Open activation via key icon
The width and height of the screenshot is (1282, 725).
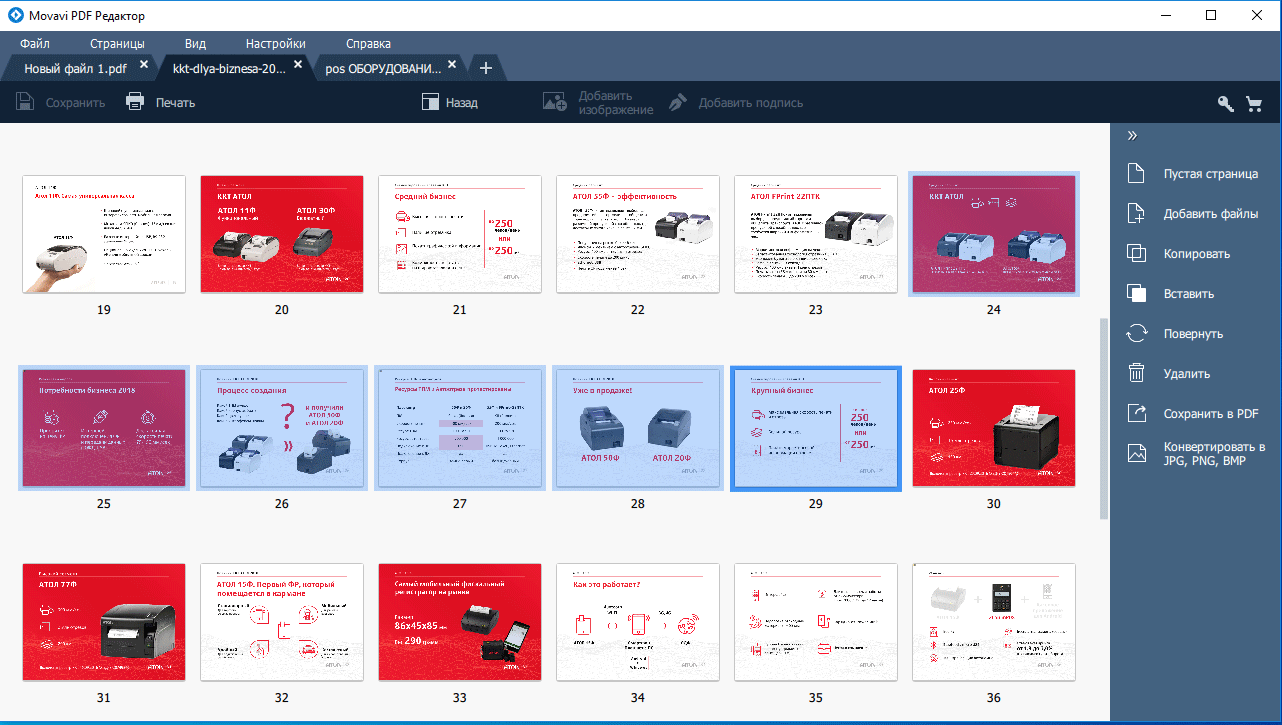pyautogui.click(x=1224, y=103)
